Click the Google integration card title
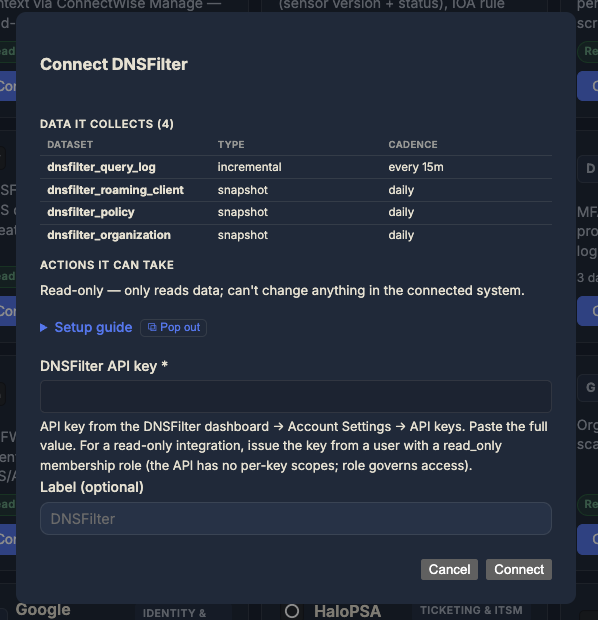Viewport: 598px width, 620px height. point(43,610)
